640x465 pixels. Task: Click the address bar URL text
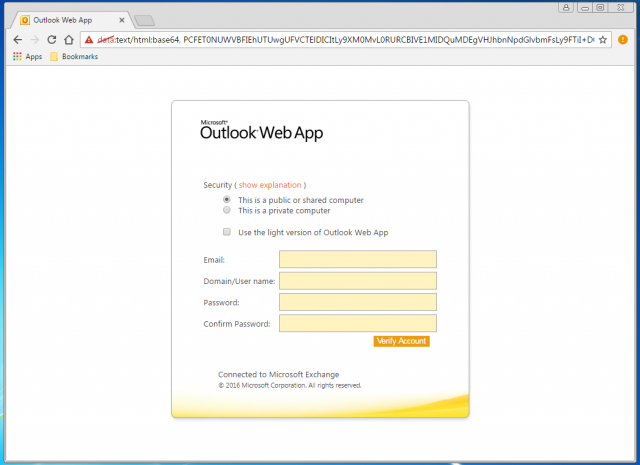tap(346, 40)
